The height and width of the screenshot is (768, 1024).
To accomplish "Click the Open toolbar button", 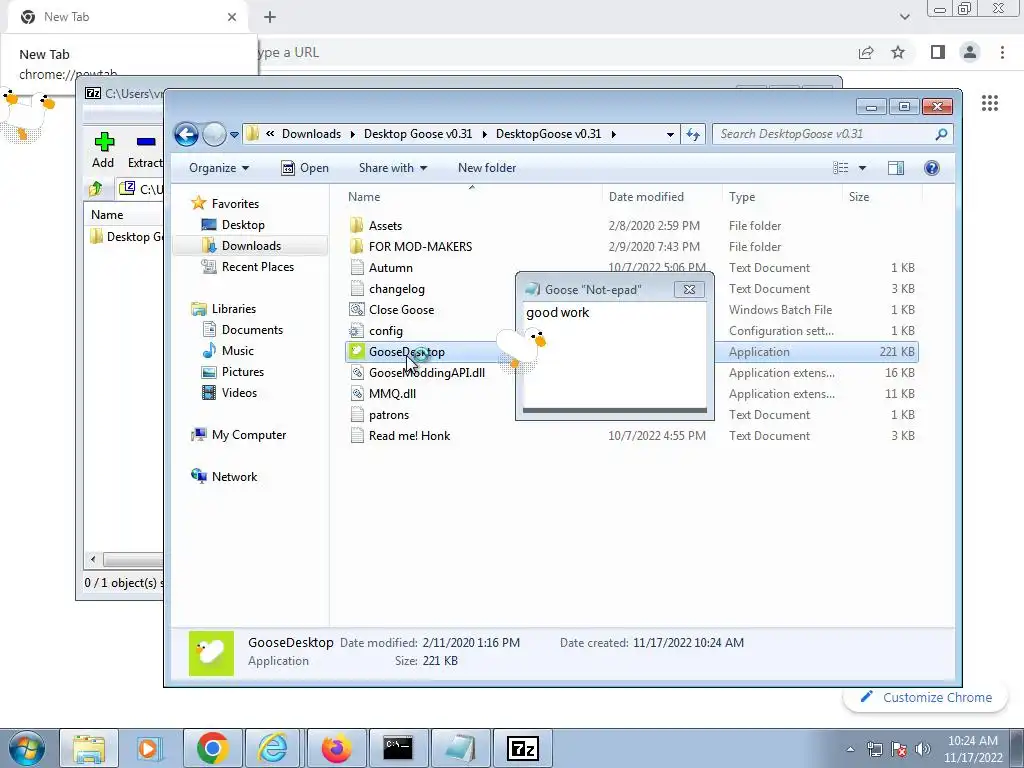I will pos(305,168).
